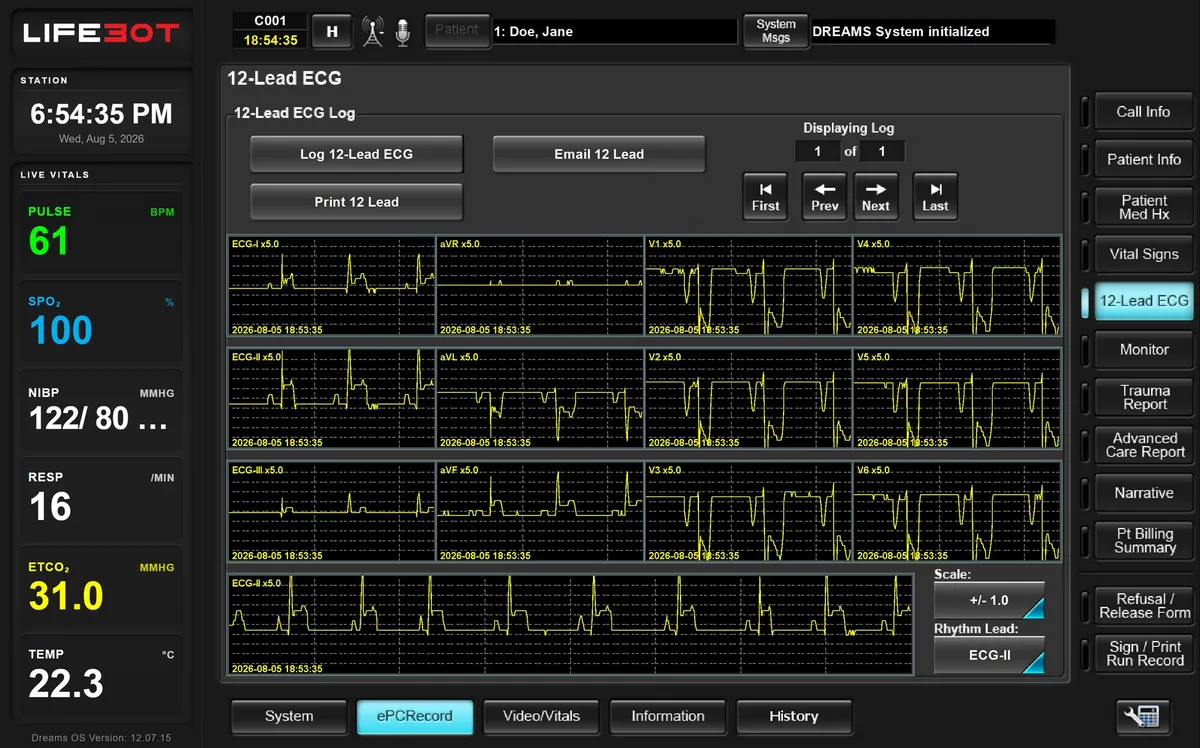This screenshot has height=748, width=1200.
Task: Go to Prev log entry
Action: click(x=825, y=197)
